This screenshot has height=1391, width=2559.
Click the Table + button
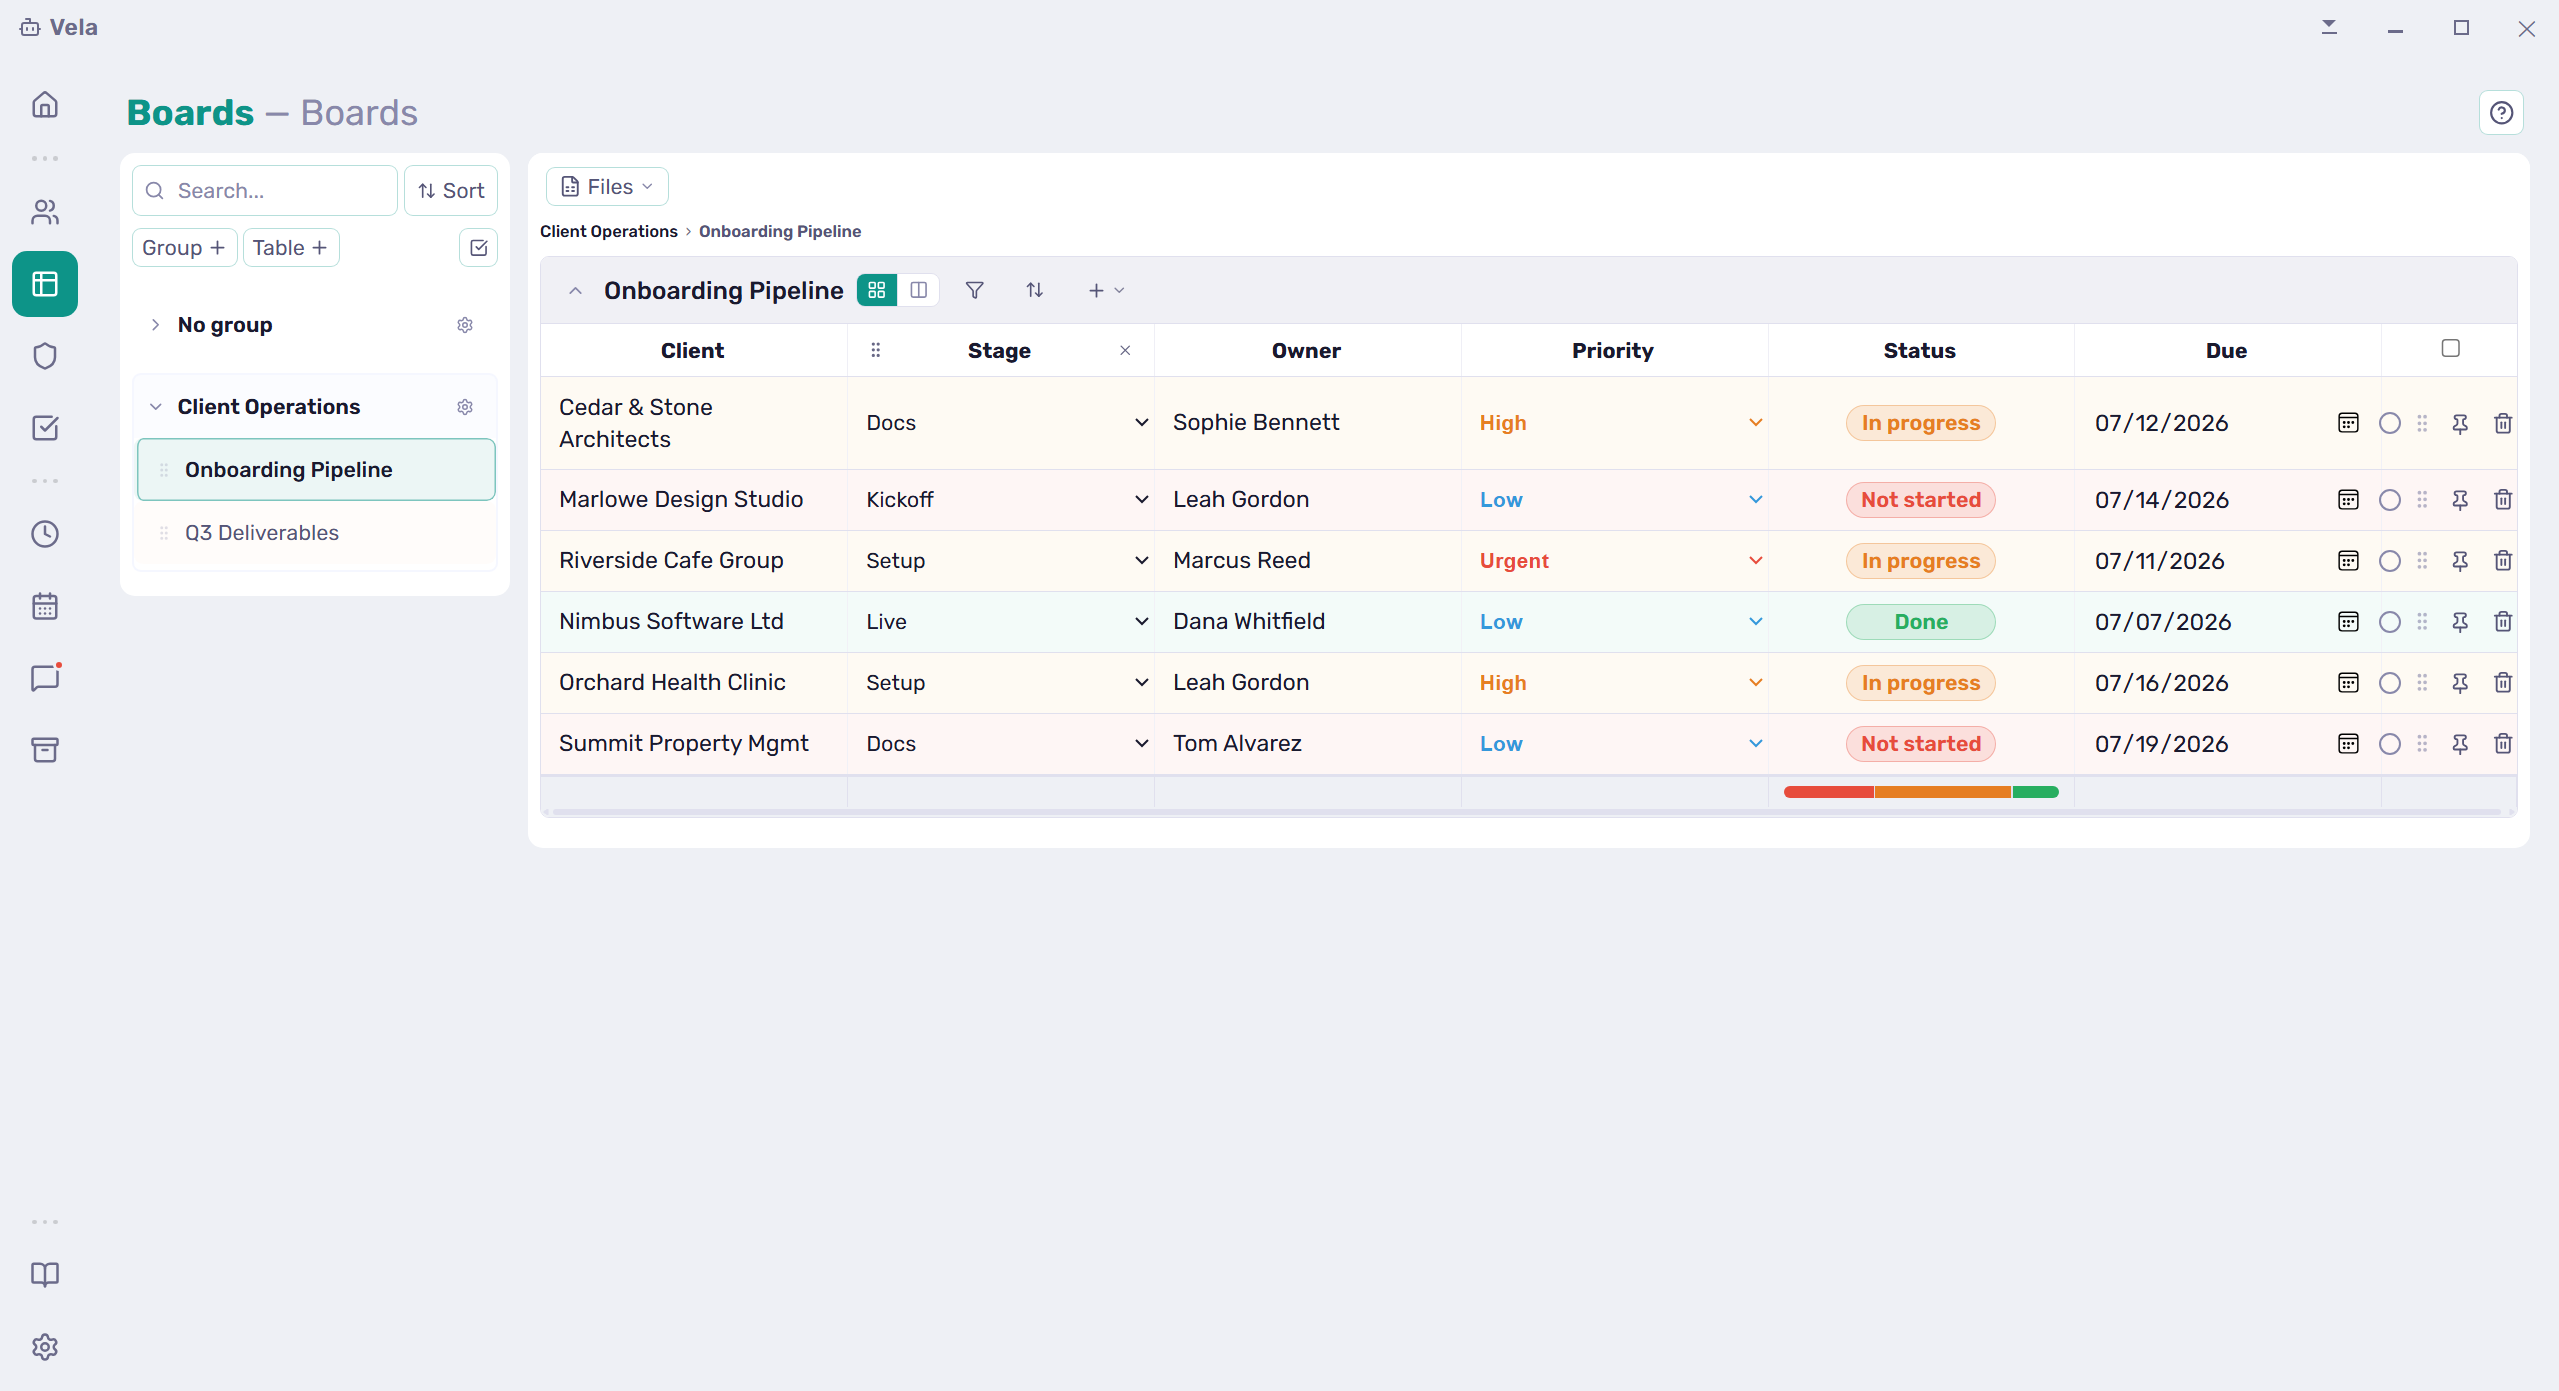coord(291,248)
